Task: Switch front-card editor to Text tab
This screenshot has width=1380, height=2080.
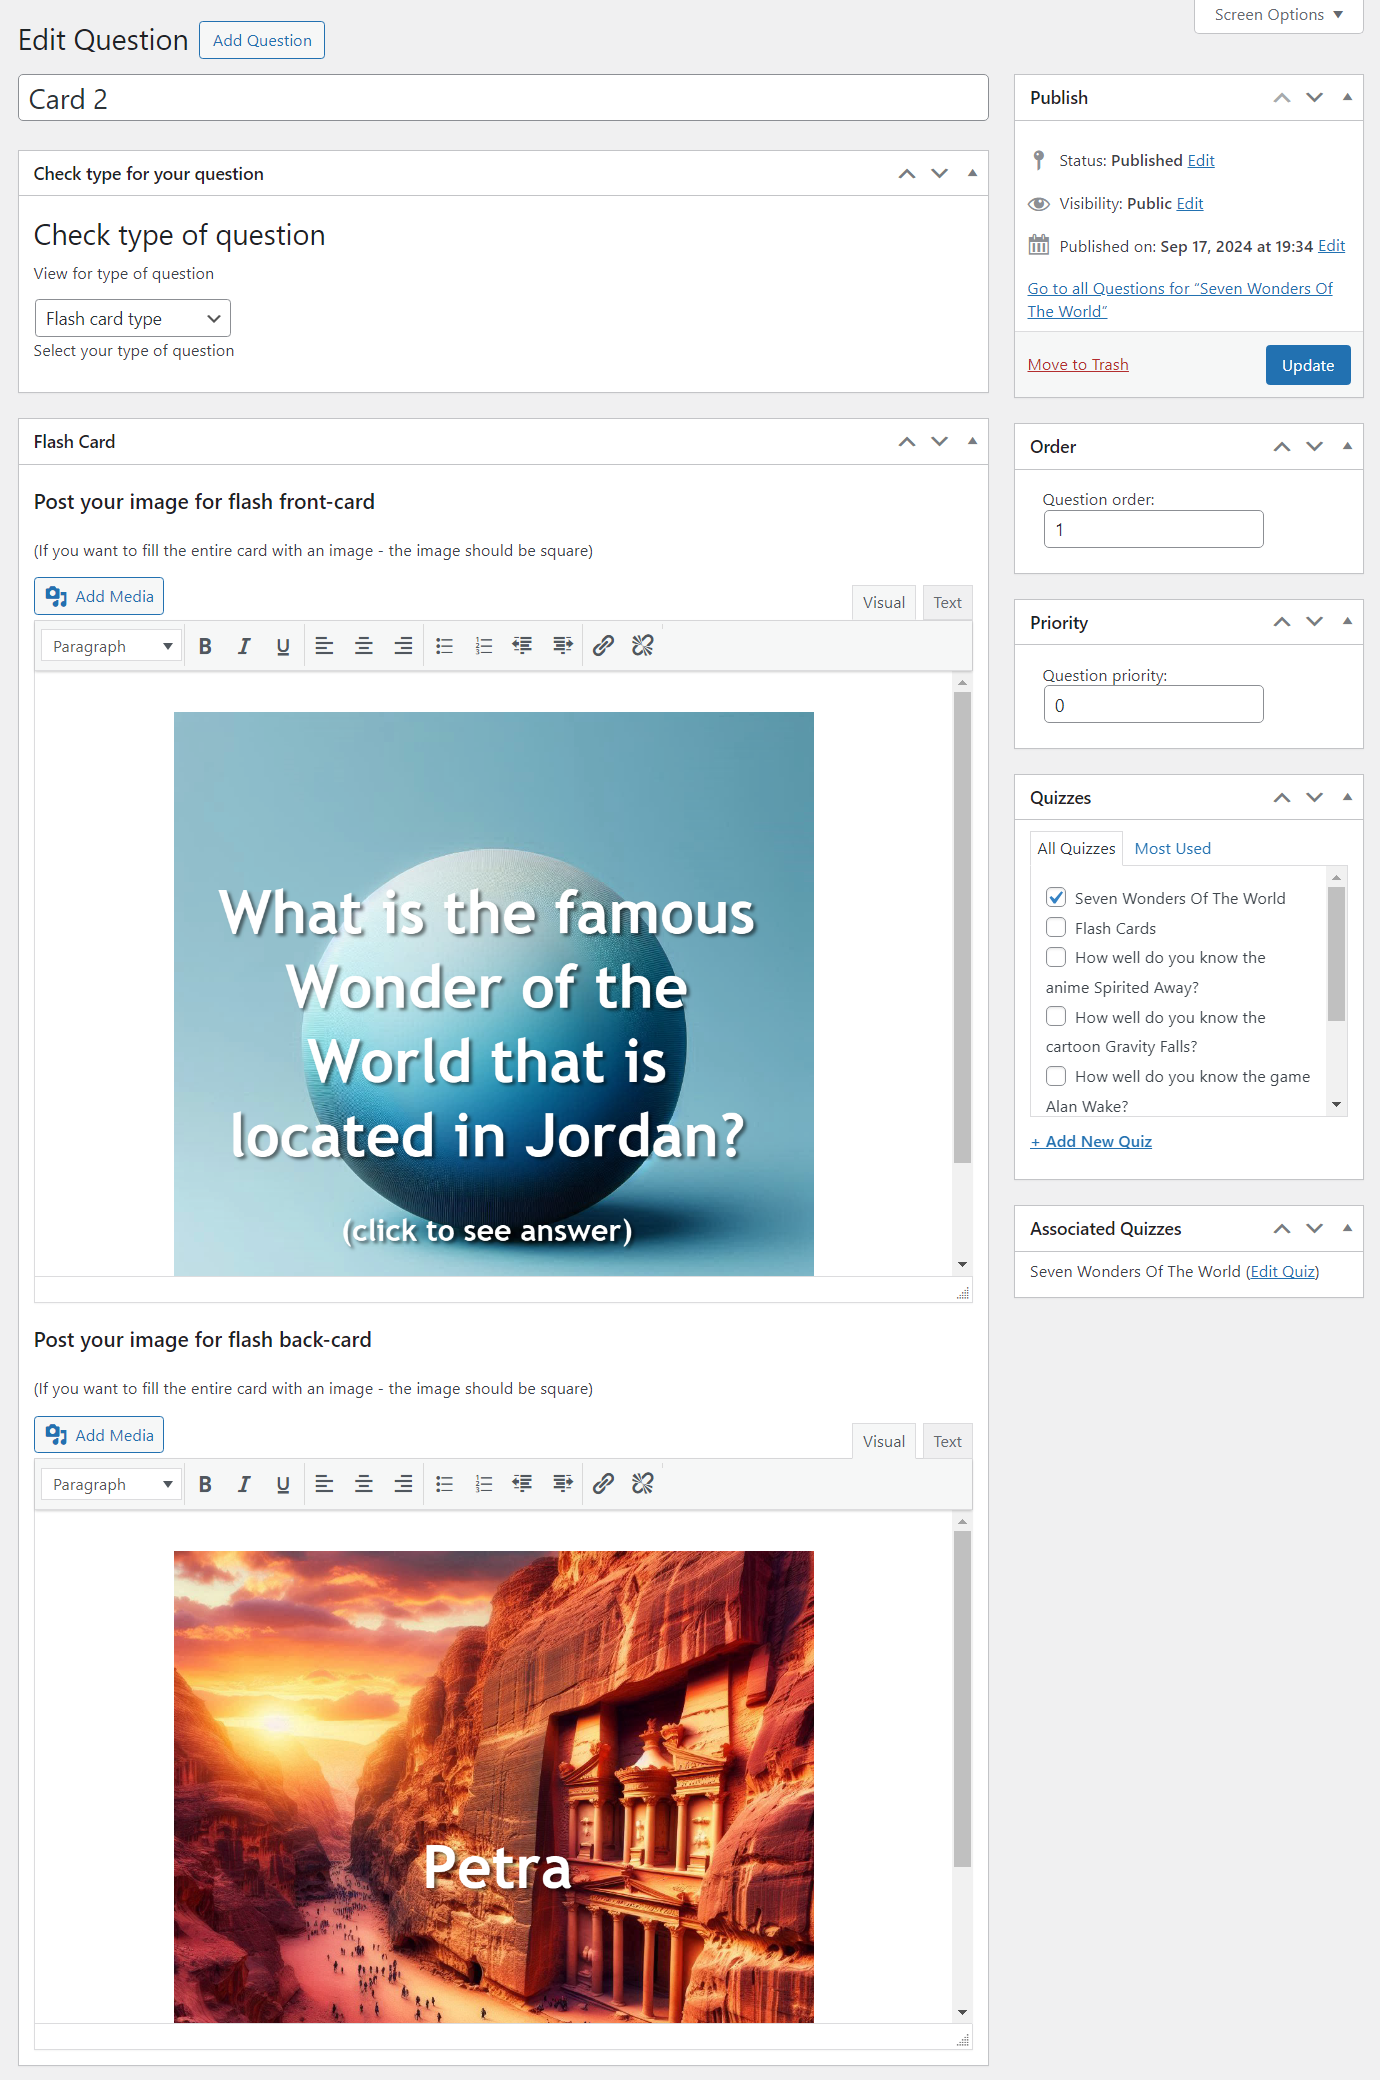Action: click(x=947, y=602)
